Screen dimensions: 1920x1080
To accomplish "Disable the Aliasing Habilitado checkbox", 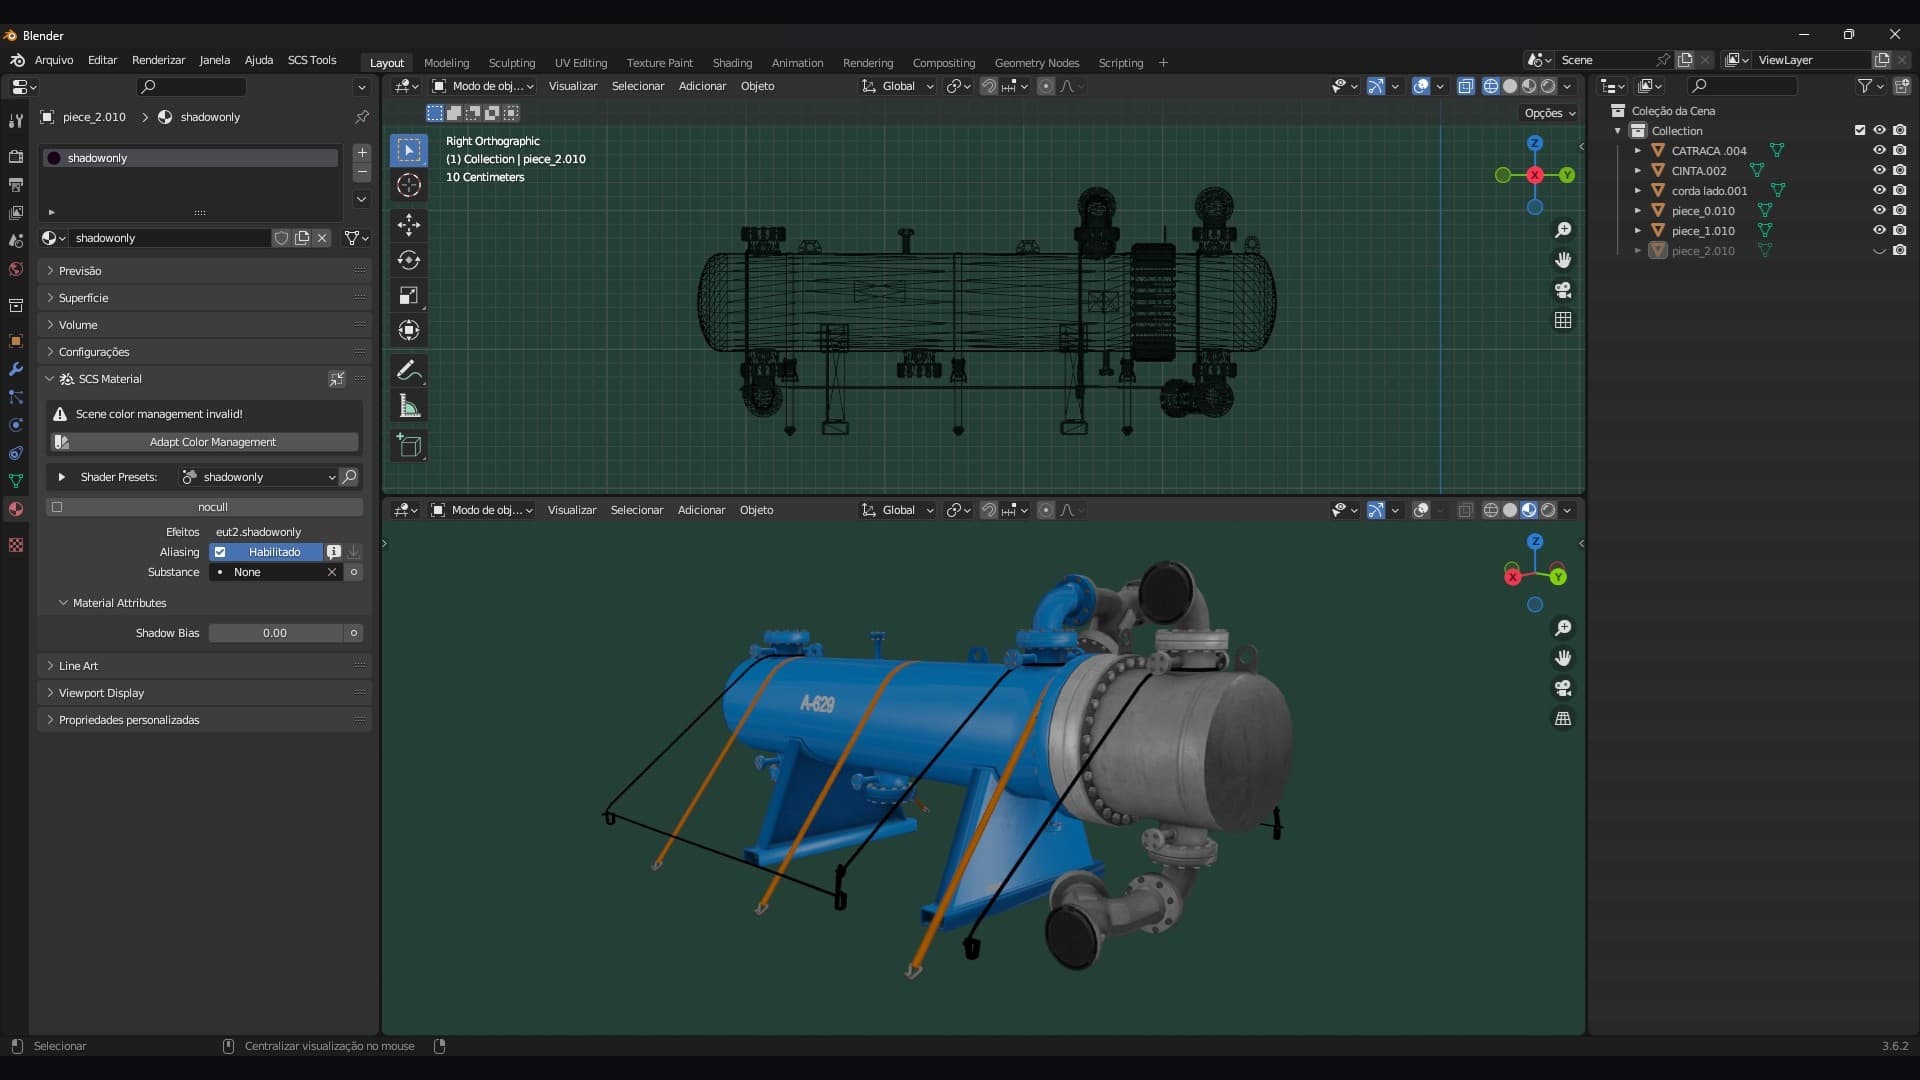I will 220,552.
